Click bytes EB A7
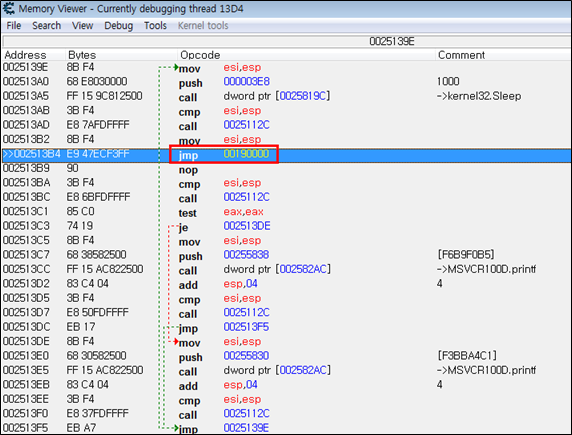 [81, 427]
